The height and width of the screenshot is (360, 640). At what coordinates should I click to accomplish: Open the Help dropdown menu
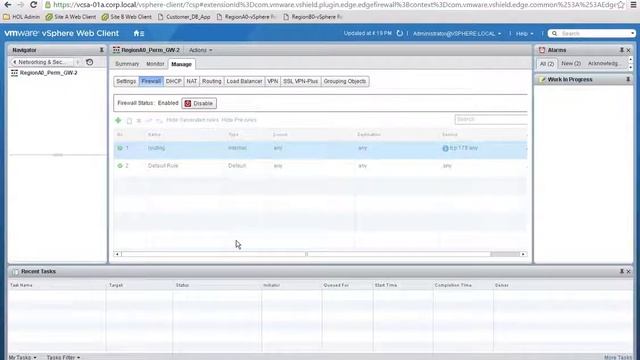pos(524,33)
